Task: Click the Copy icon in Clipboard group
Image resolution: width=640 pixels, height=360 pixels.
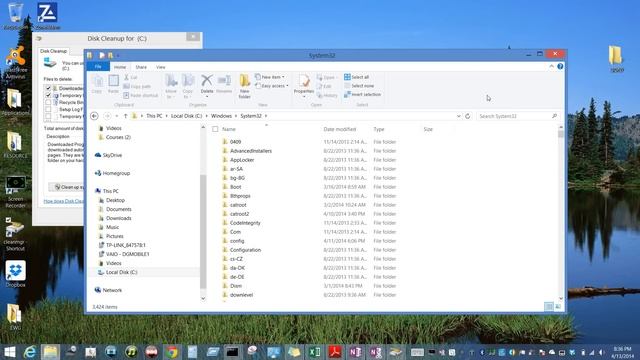Action: click(x=98, y=81)
